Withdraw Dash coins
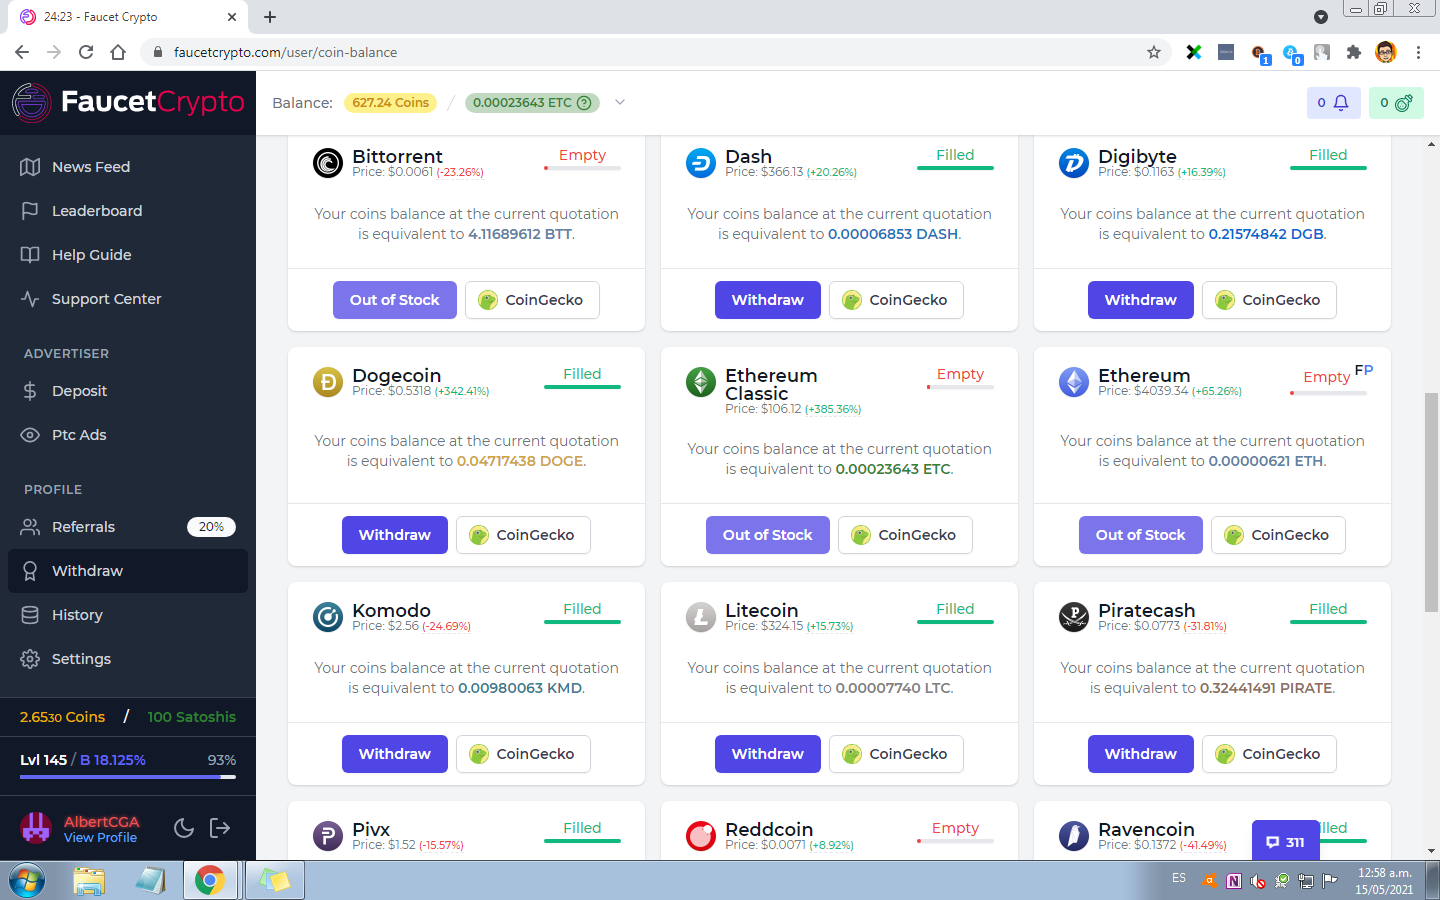Screen dimensions: 1440x900 768,300
